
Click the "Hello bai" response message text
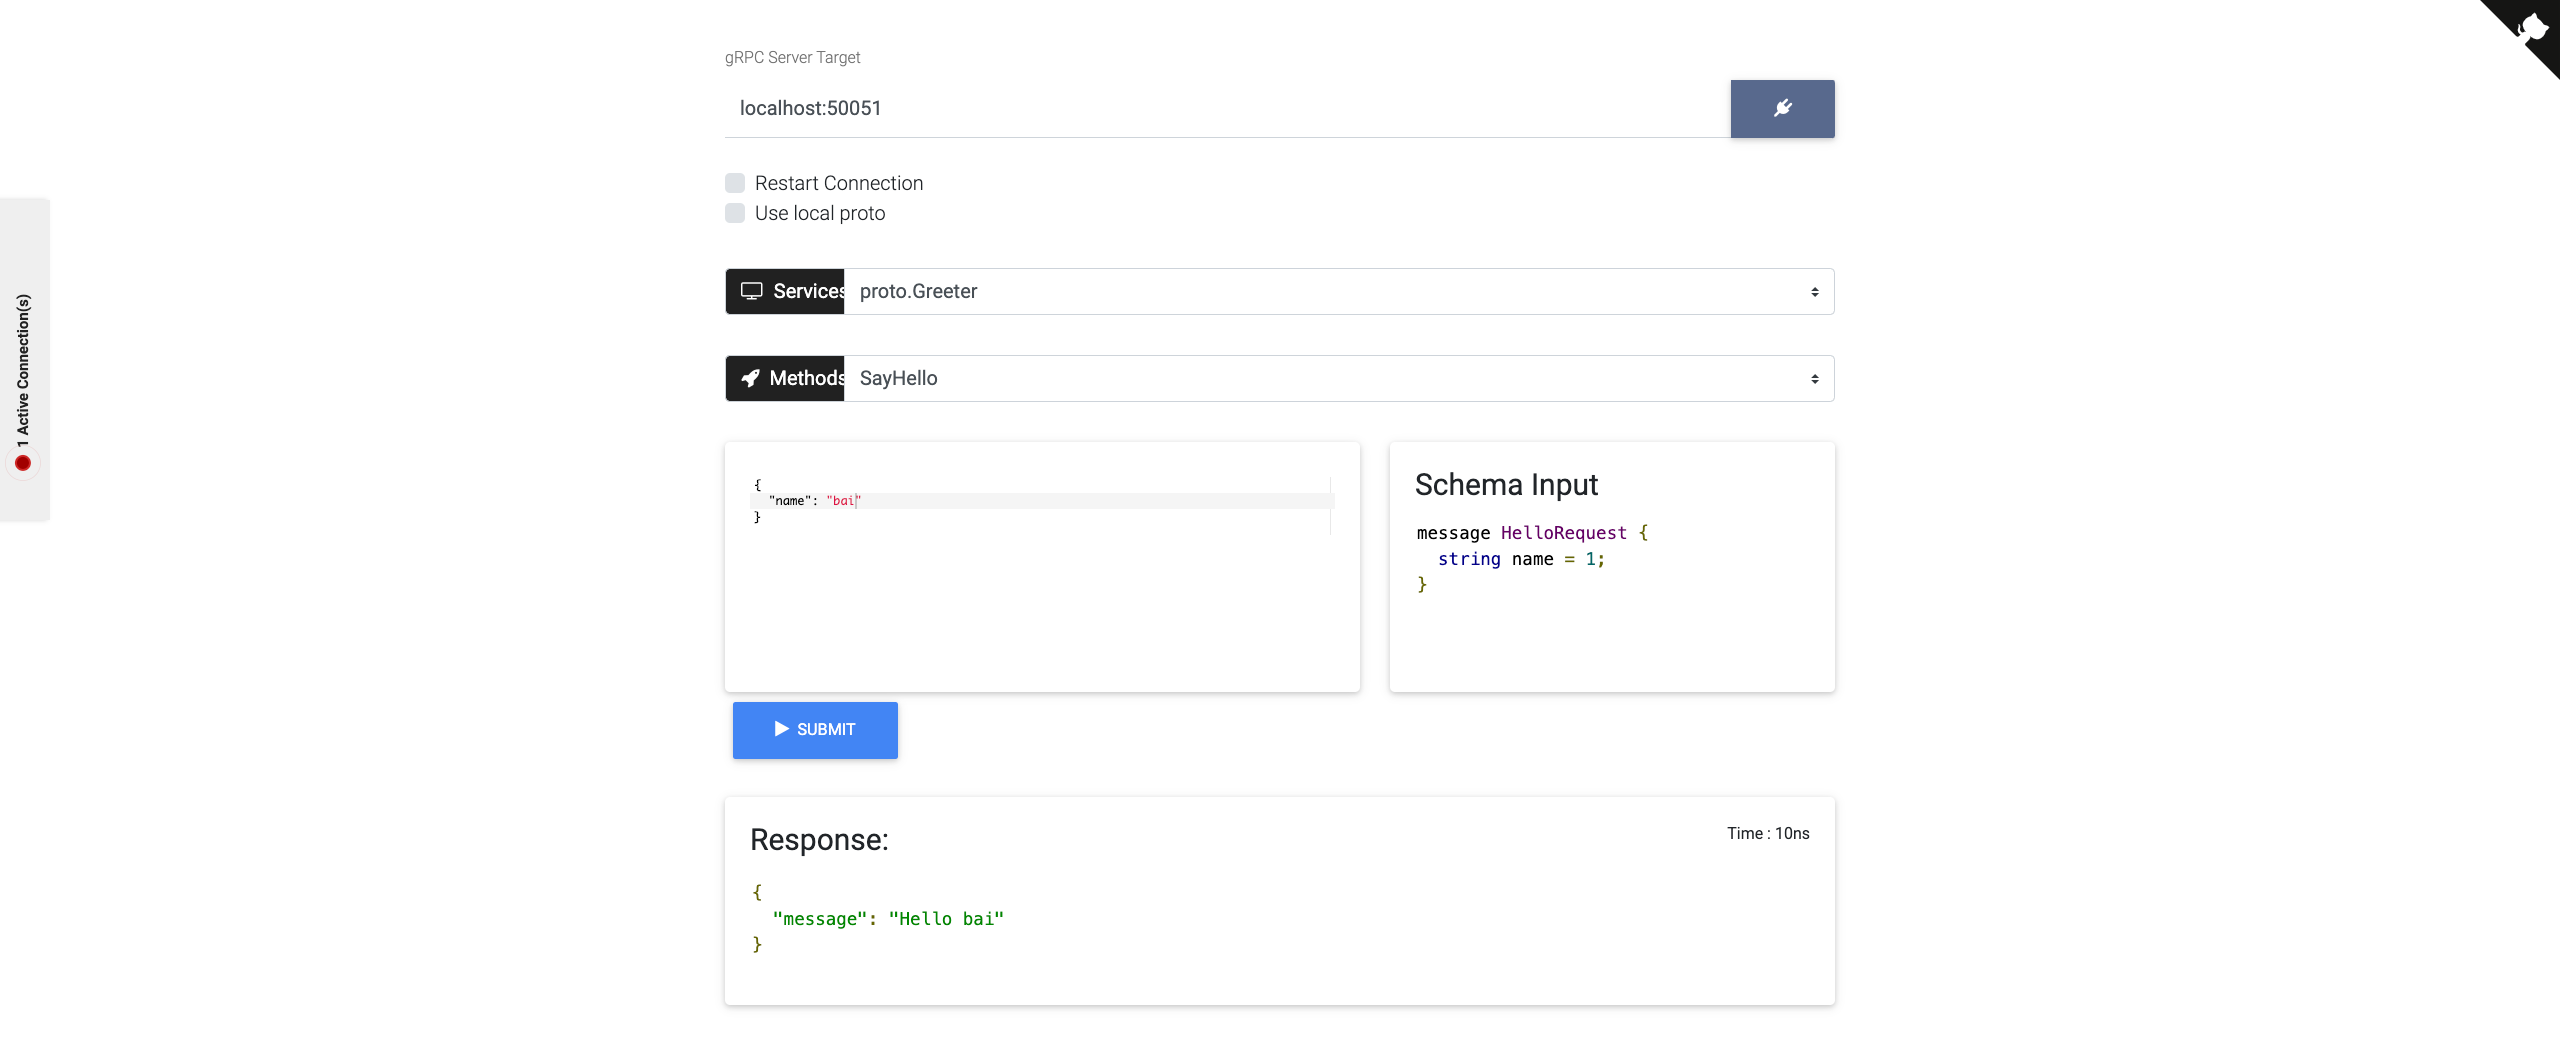point(945,919)
